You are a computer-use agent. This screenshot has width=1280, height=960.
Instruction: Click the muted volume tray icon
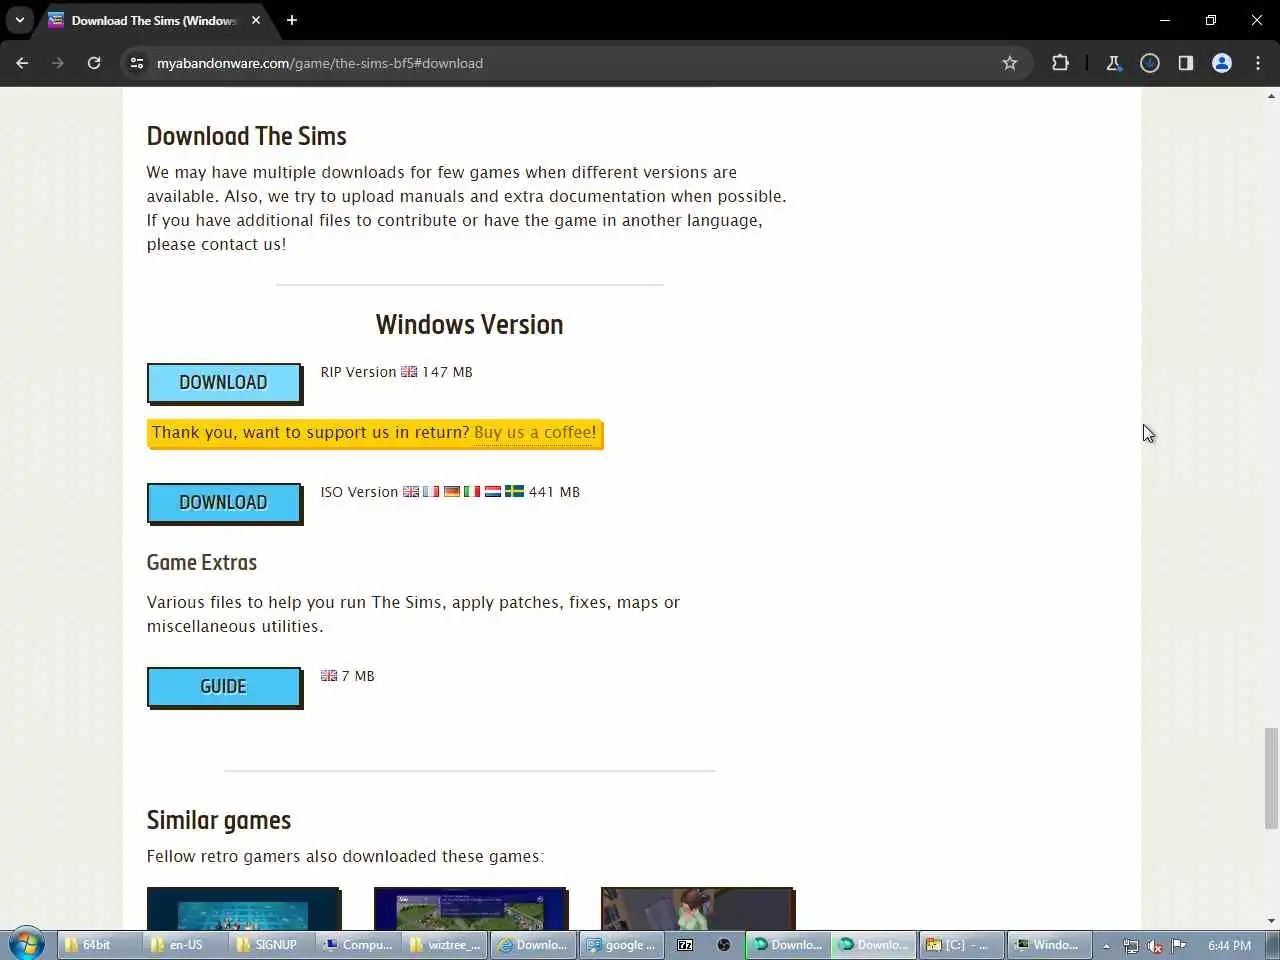(x=1155, y=946)
